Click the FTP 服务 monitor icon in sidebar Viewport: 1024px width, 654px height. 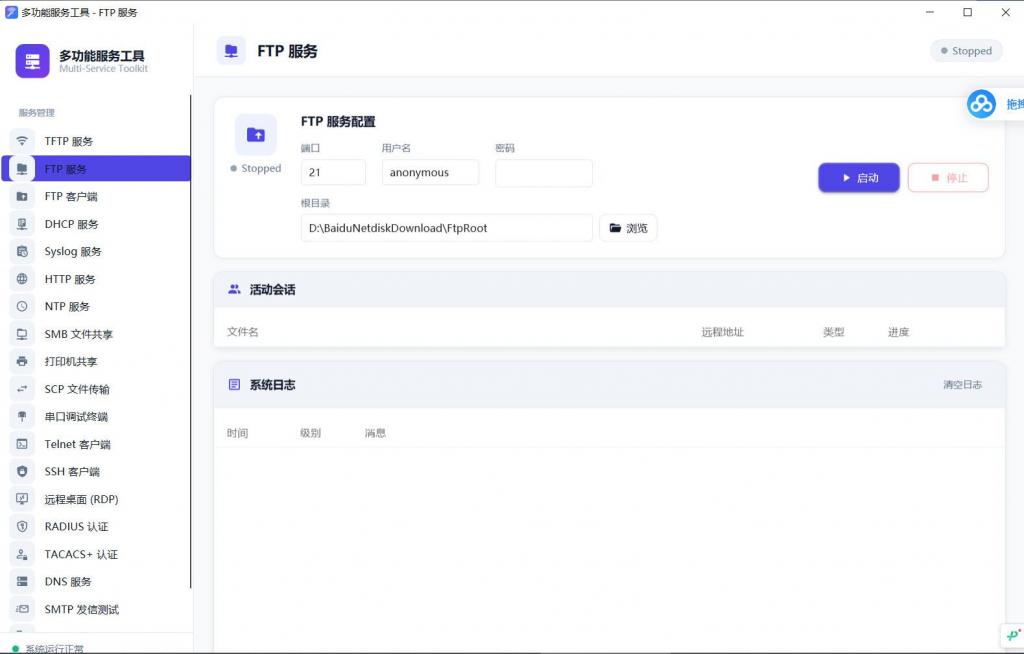click(x=22, y=169)
